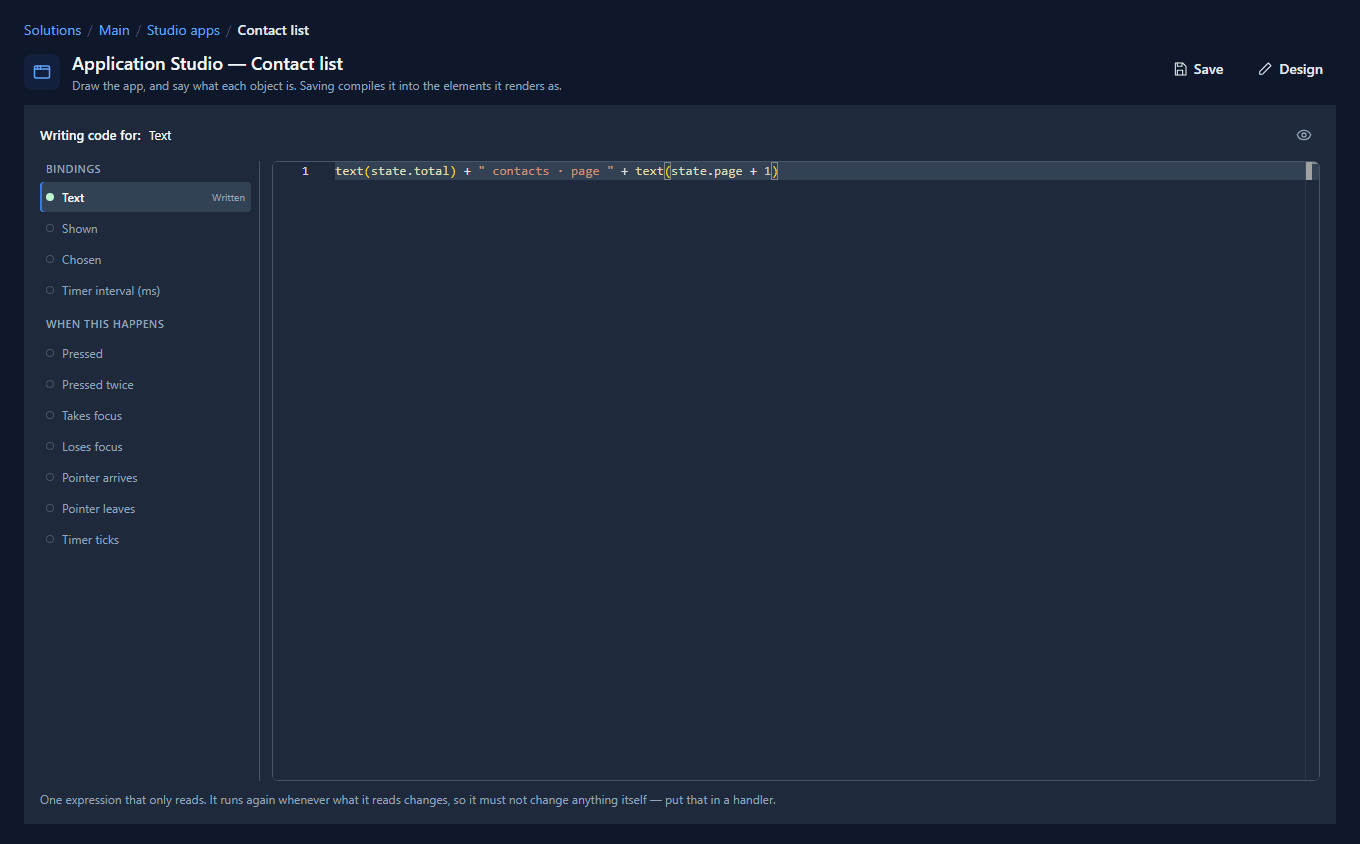Click the WHEN THIS HAPPENS section header
Image resolution: width=1360 pixels, height=844 pixels.
click(105, 324)
